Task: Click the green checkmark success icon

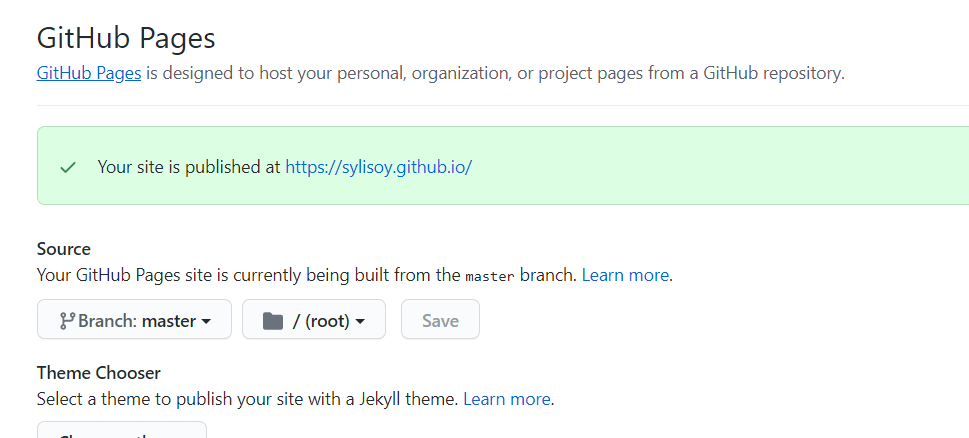Action: tap(68, 167)
